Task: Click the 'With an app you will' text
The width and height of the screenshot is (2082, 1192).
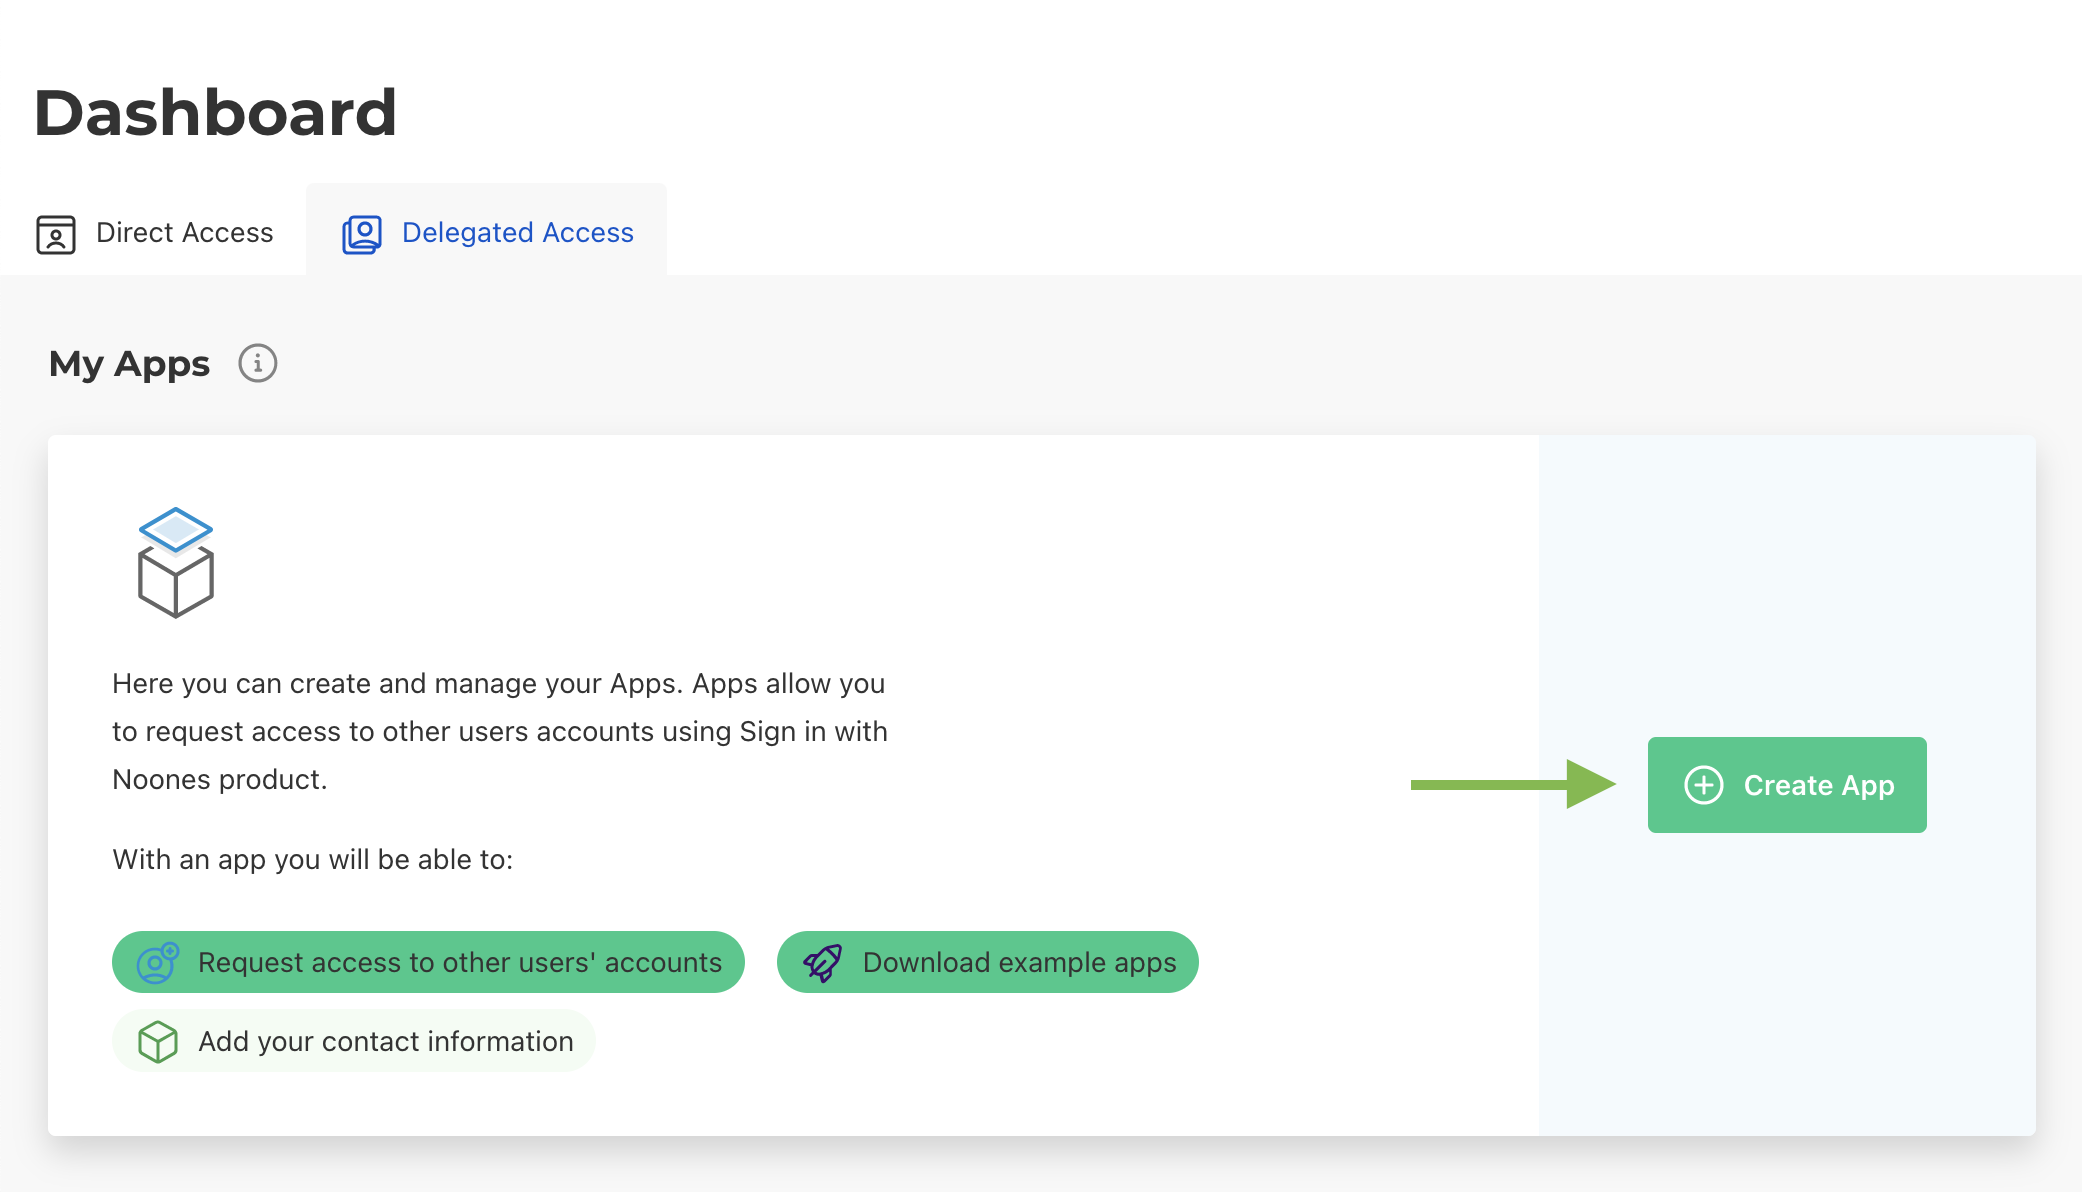Action: click(x=312, y=859)
